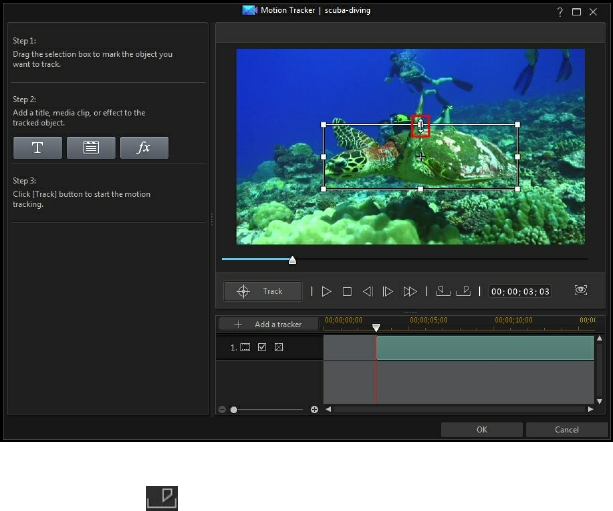Zoom out the timeline with minus icon
This screenshot has width=613, height=511.
click(222, 409)
